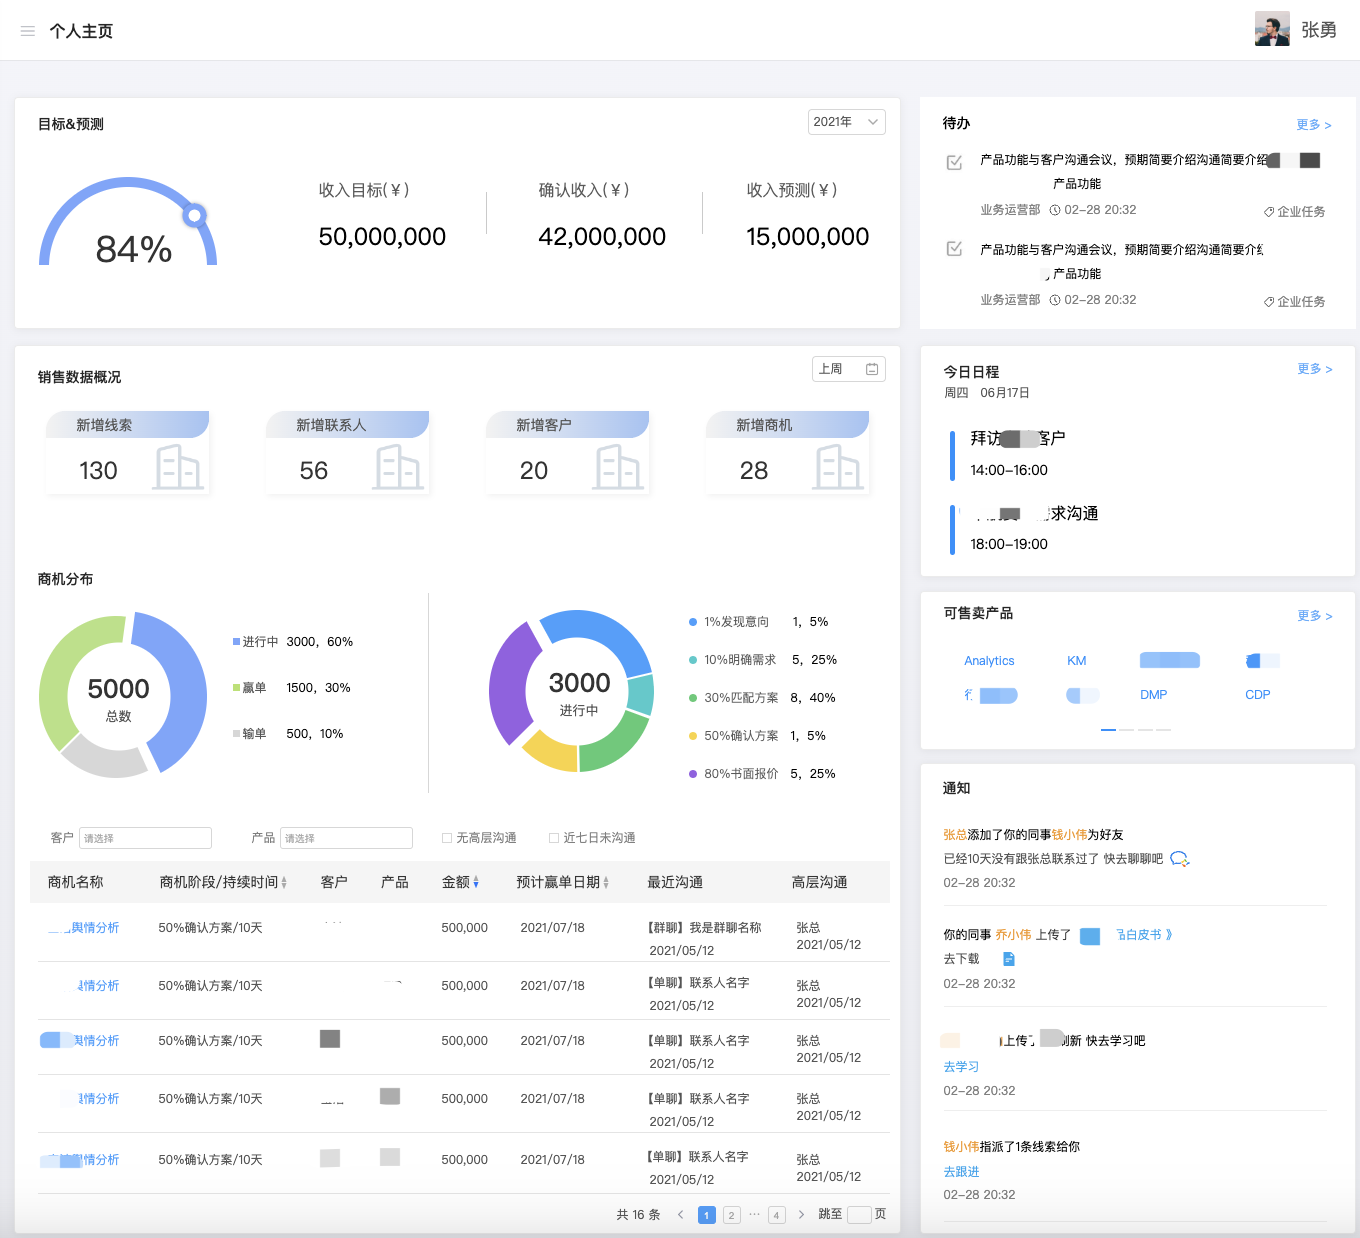
Task: Click 钱小伟 in the 指派了1条线索 notification
Action: tap(961, 1147)
